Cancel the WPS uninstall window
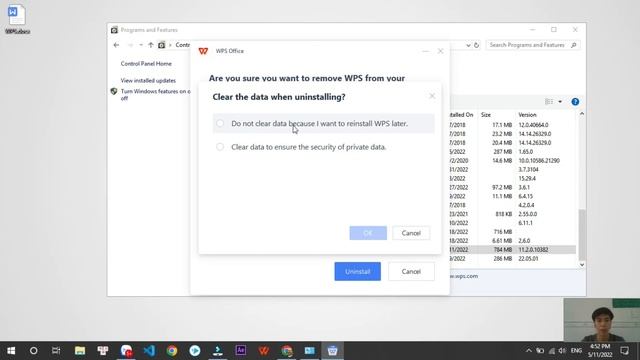The image size is (640, 360). pos(411,271)
